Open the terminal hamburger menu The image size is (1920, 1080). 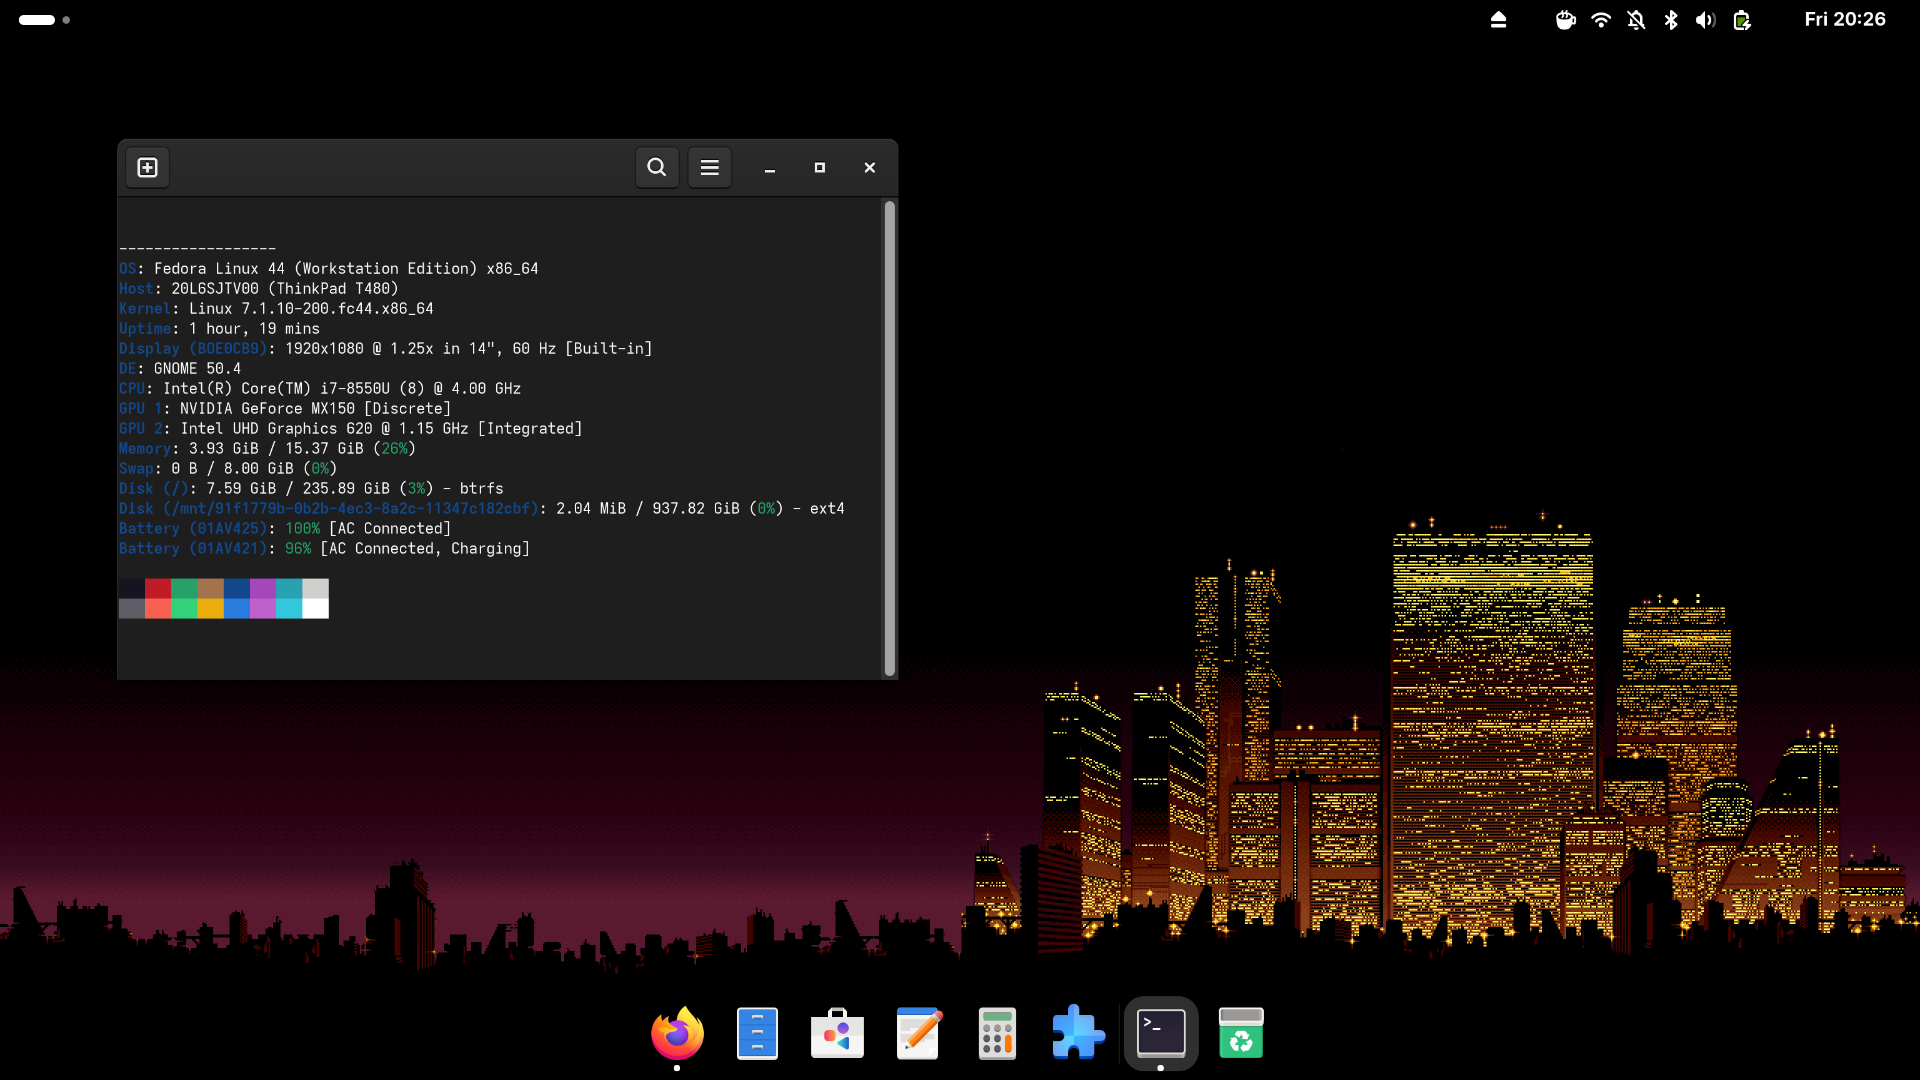[x=710, y=167]
